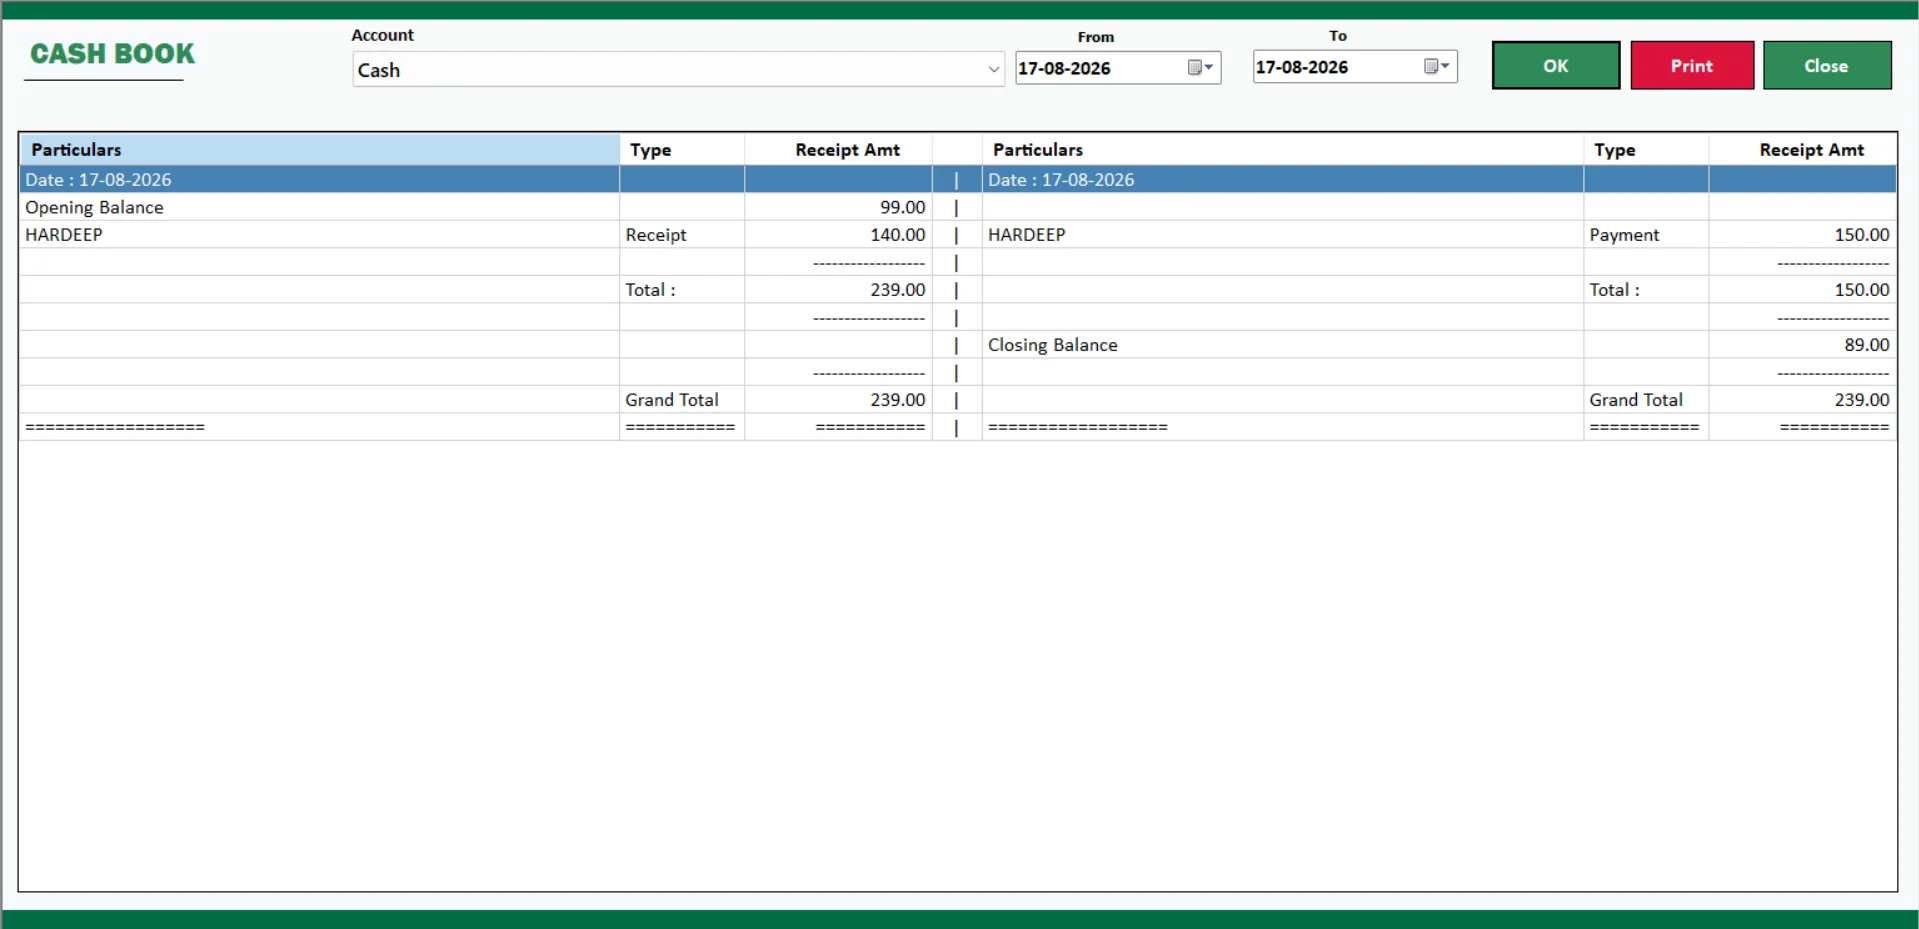This screenshot has width=1919, height=929.
Task: Click the right Grand Total amount 239.00
Action: (1862, 400)
